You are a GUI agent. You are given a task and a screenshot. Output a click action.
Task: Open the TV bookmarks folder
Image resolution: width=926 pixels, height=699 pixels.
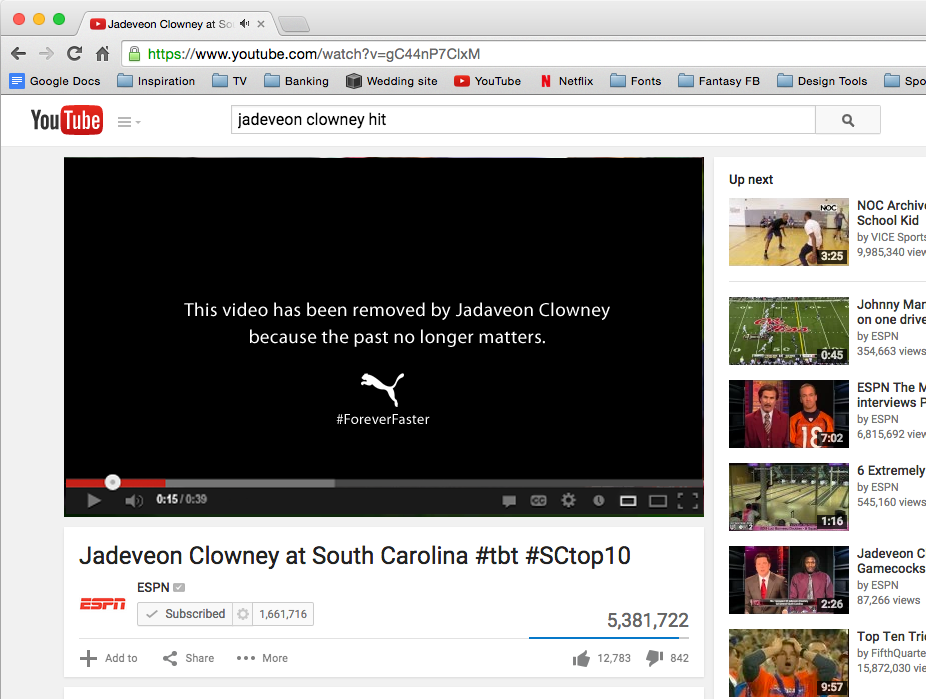tap(230, 81)
